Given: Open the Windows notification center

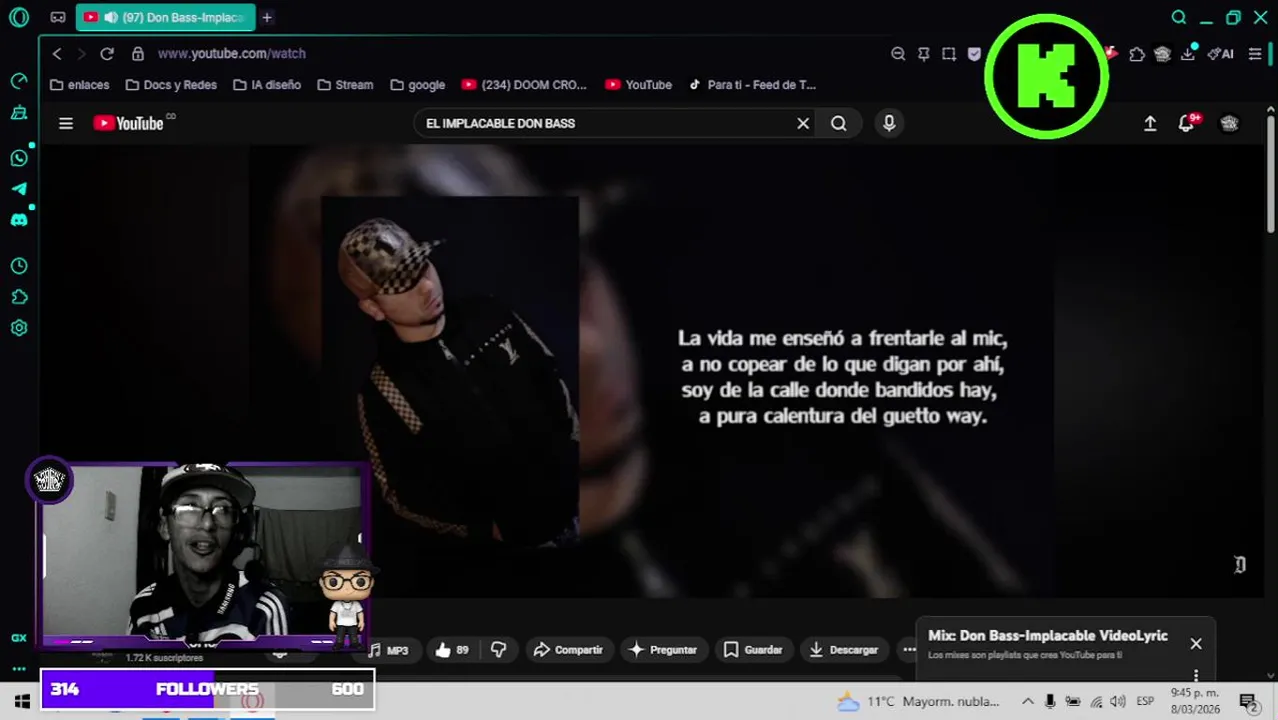Looking at the screenshot, I should click(1248, 701).
